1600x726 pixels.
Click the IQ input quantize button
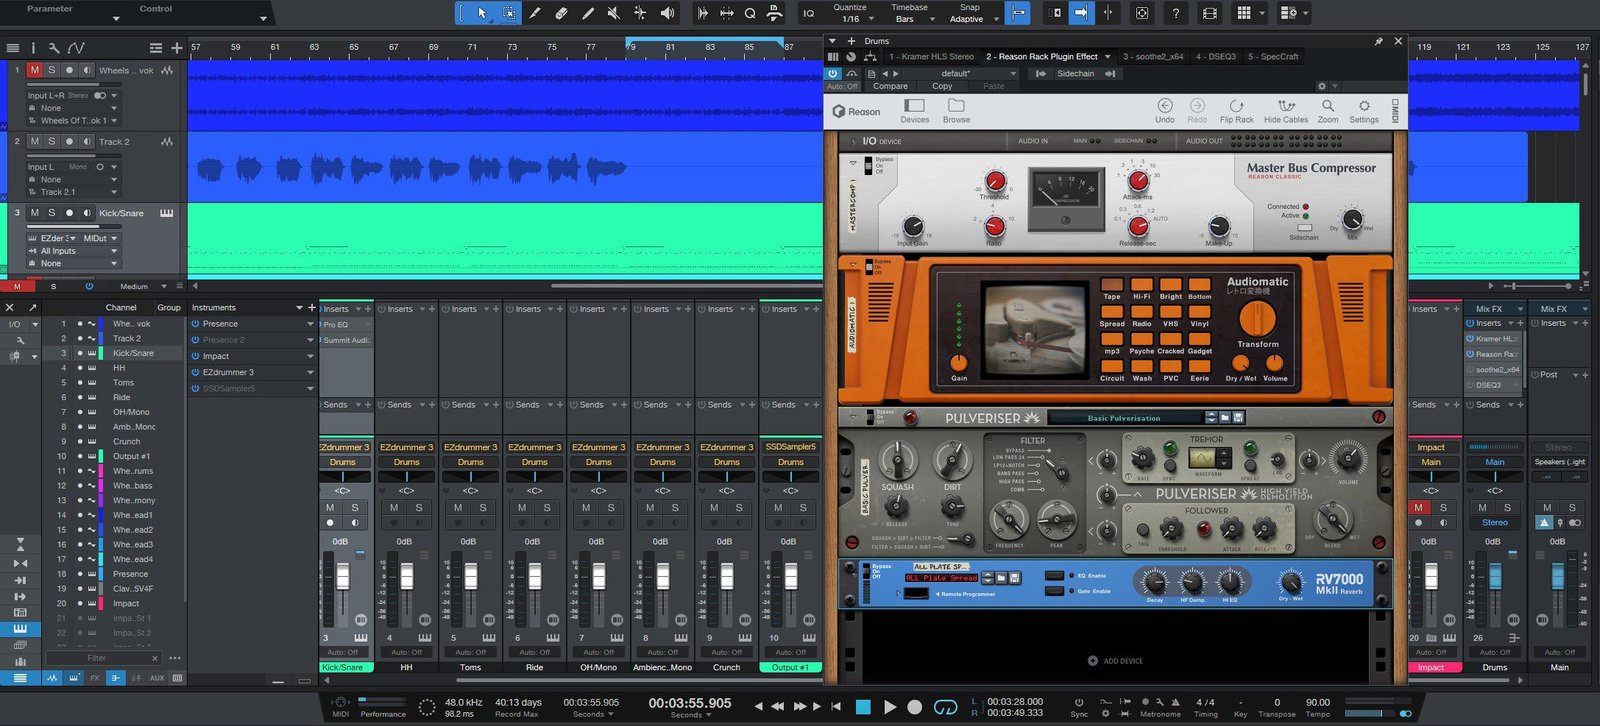(x=808, y=13)
